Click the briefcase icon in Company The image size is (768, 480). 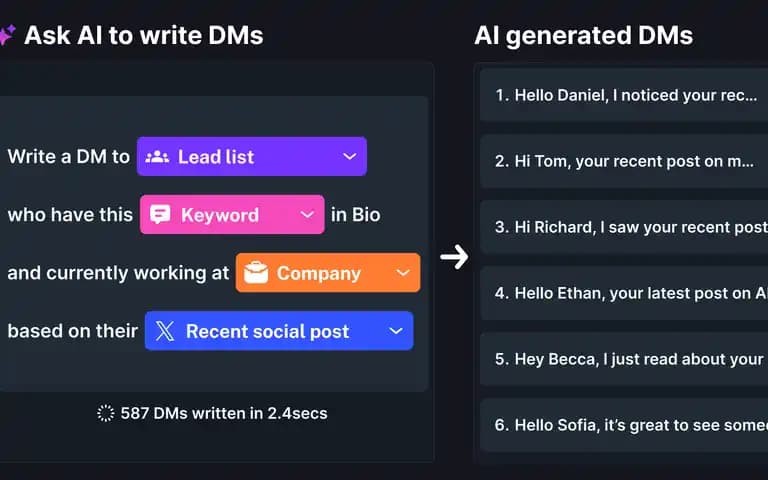[x=256, y=273]
